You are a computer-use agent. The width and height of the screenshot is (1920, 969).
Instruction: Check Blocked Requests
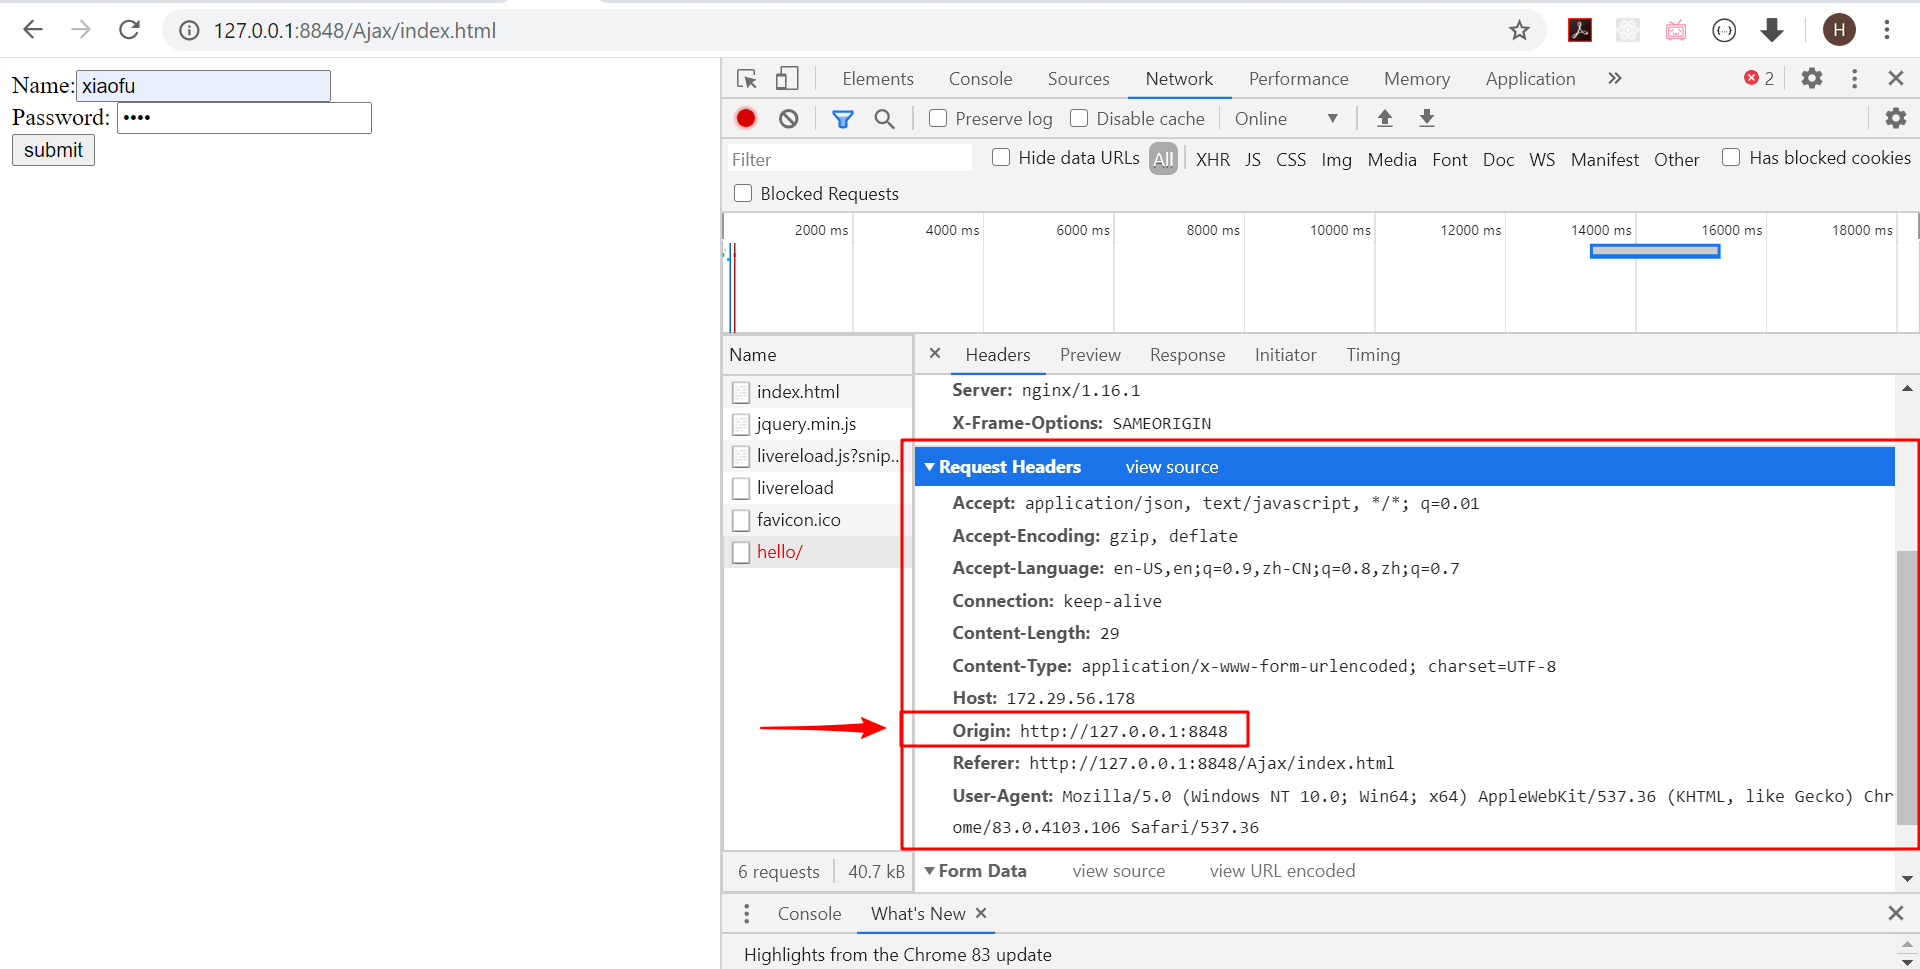pos(743,194)
